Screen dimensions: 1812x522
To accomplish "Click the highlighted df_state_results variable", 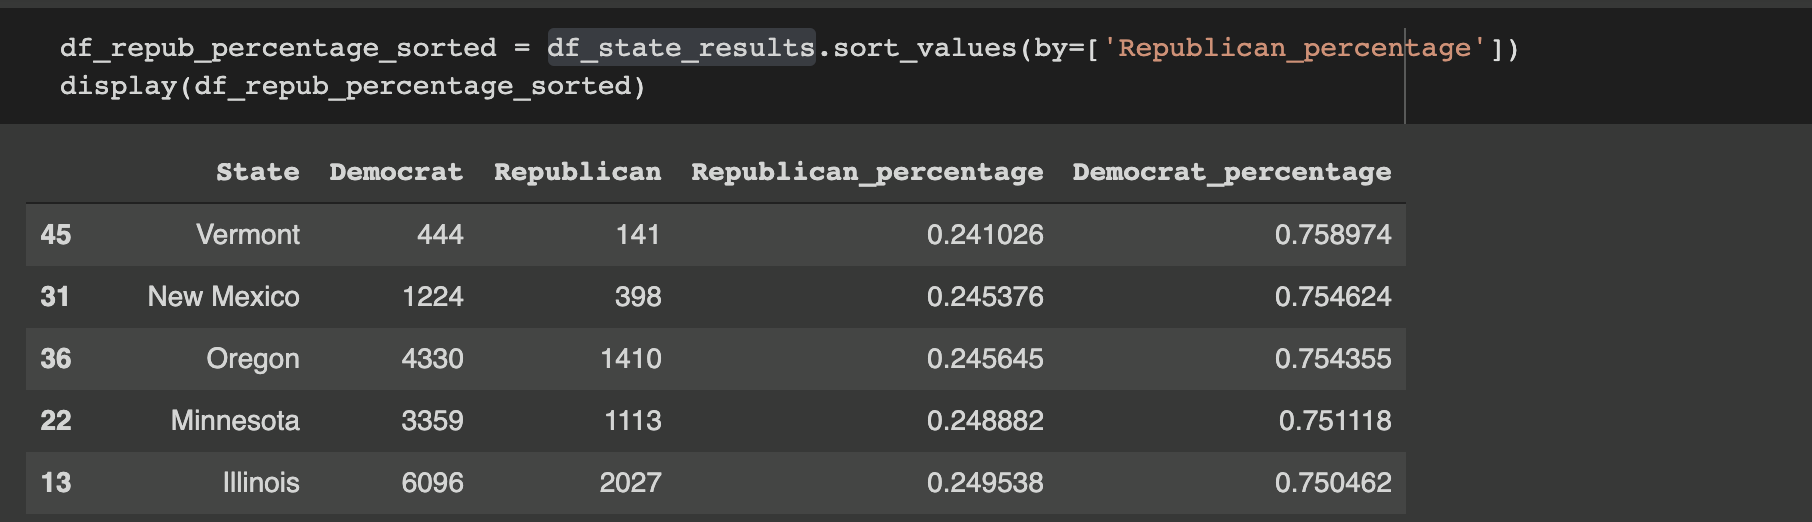I will click(681, 48).
